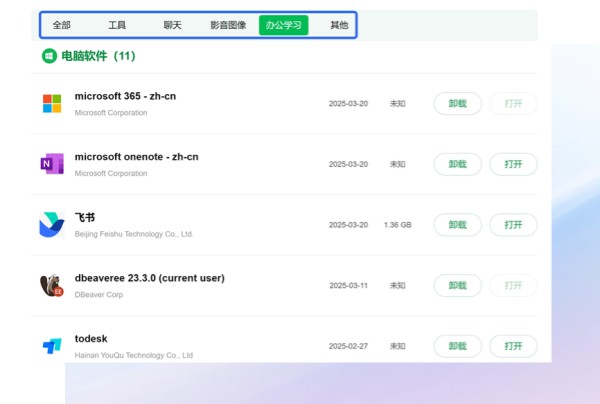The image size is (600, 404).
Task: Click 未知 size in the dbeaveree row
Action: [x=398, y=286]
